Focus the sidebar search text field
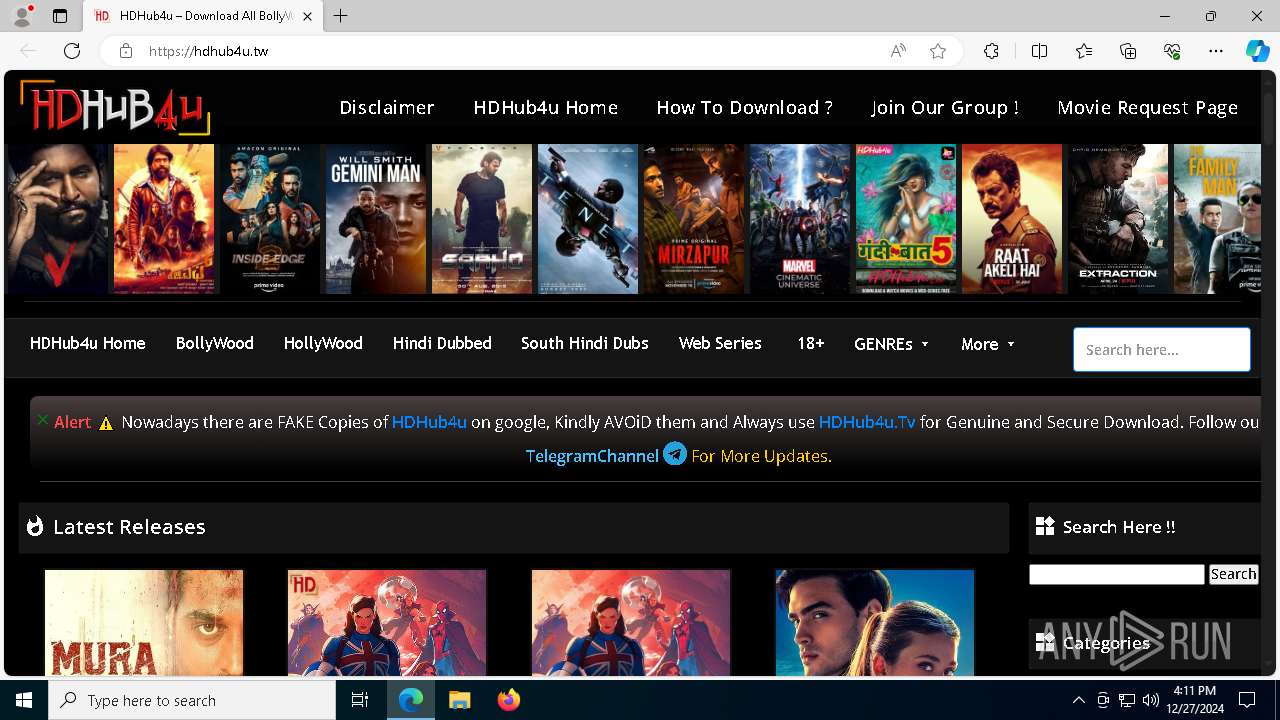Screen dimensions: 1280x720 coord(1117,574)
